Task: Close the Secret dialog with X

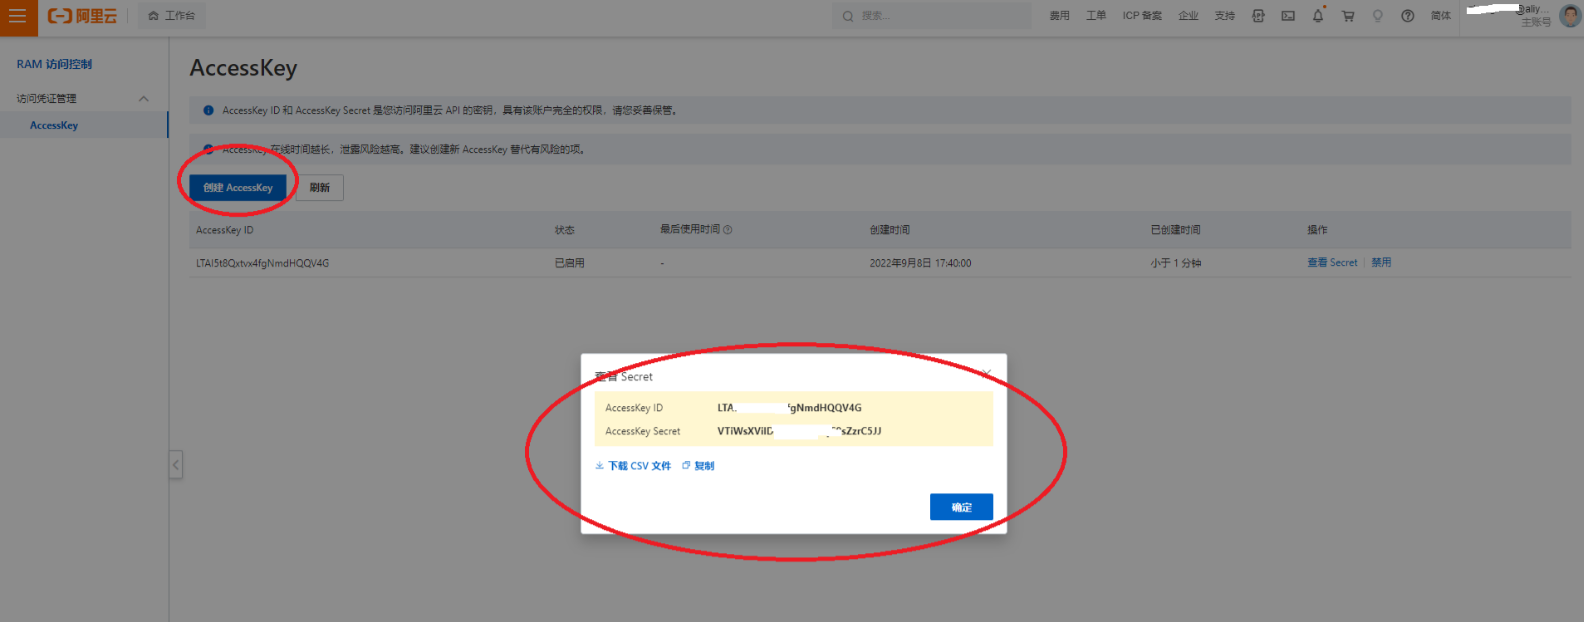Action: pyautogui.click(x=986, y=374)
